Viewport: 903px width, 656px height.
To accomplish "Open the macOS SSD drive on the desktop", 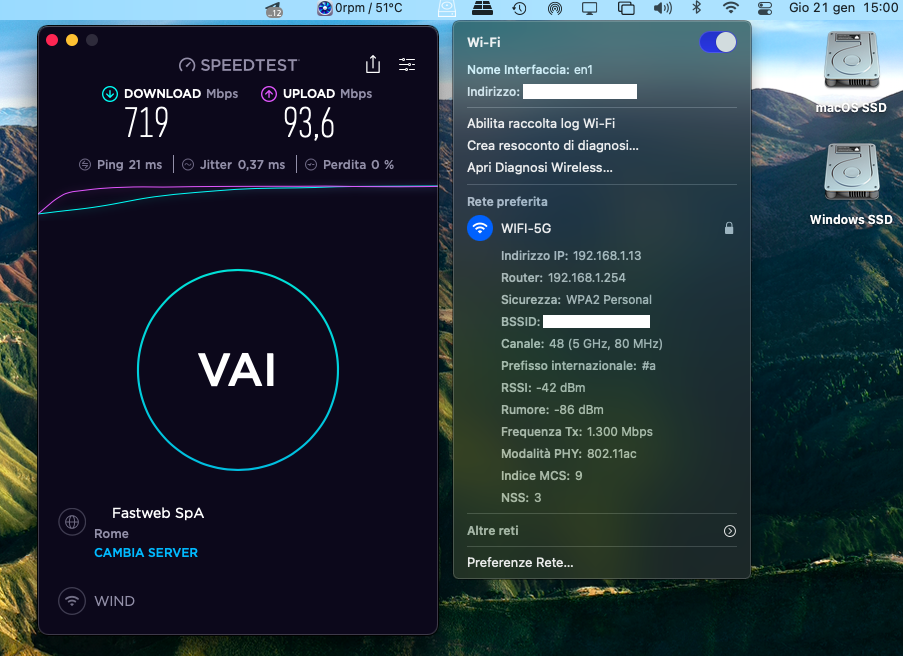I will 851,73.
